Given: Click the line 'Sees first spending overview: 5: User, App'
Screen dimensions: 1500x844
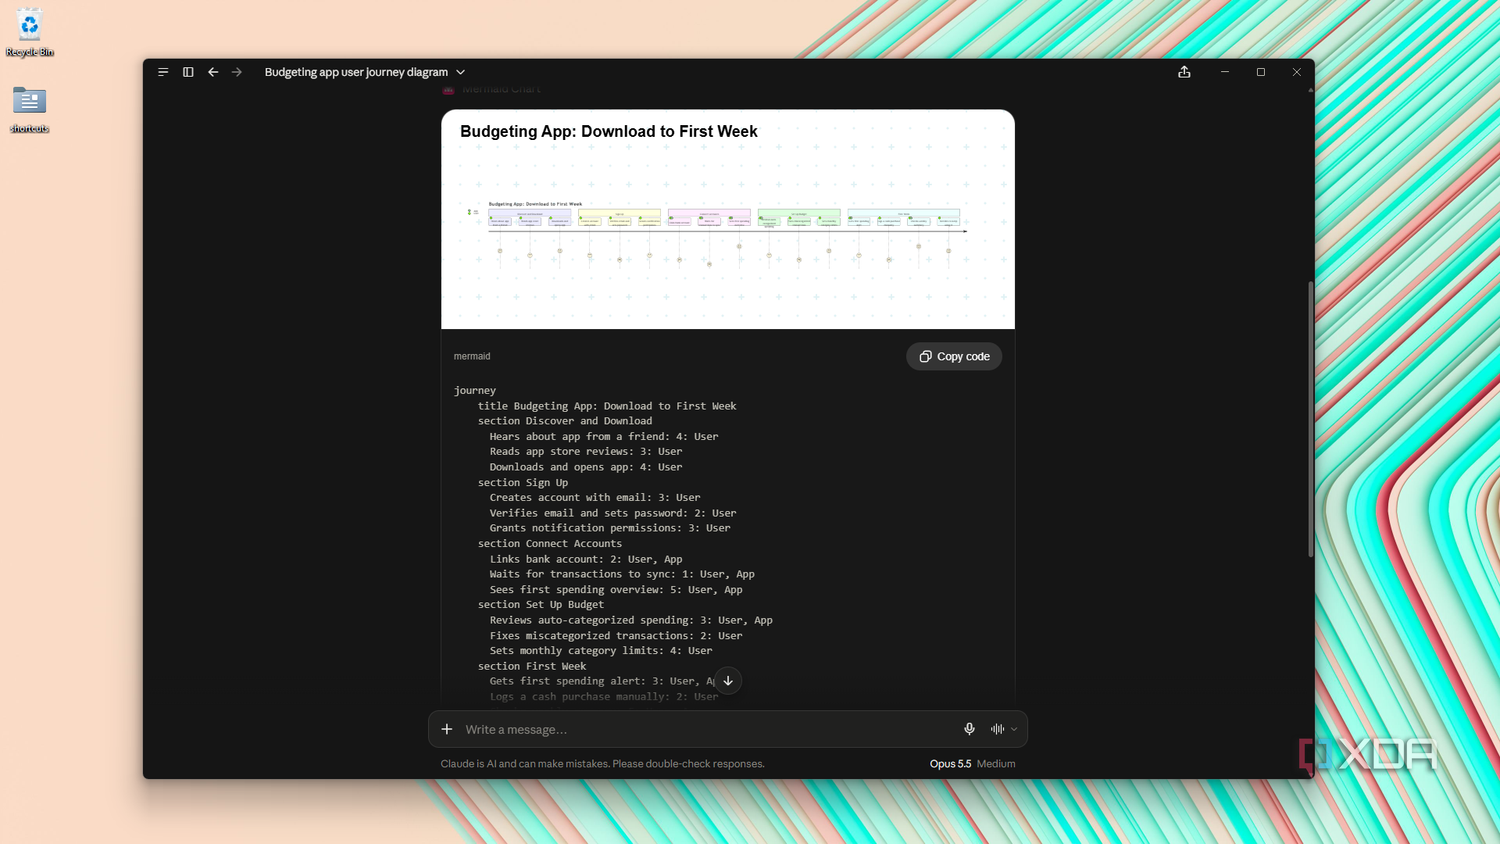Looking at the screenshot, I should (x=616, y=589).
